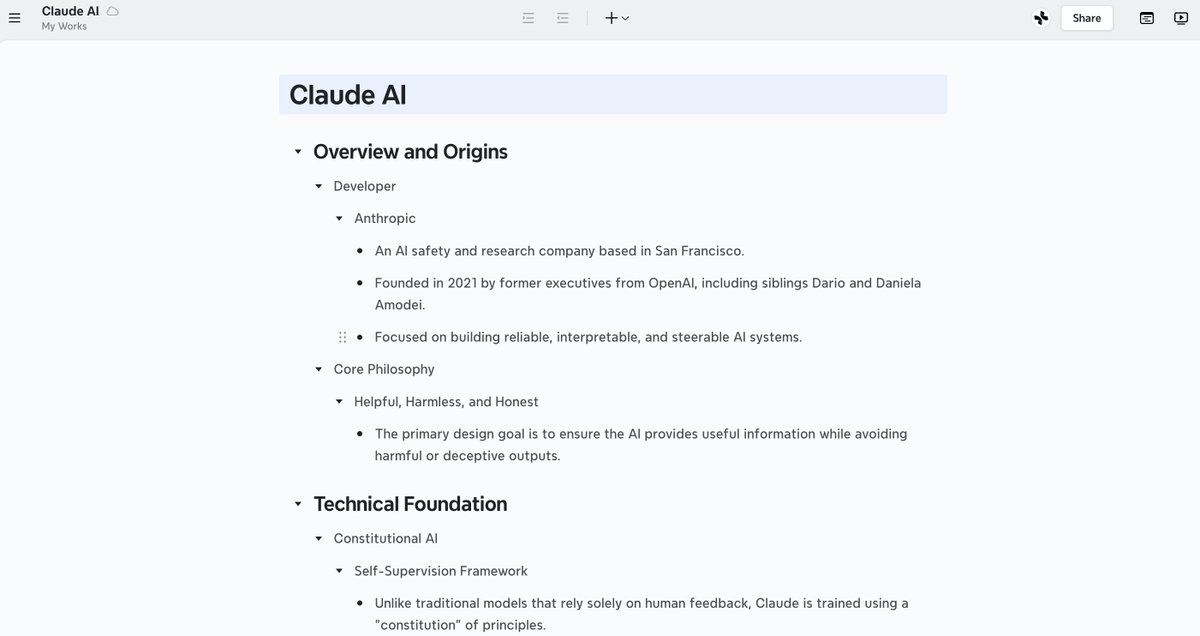Collapse the Anthropic node

tap(339, 218)
